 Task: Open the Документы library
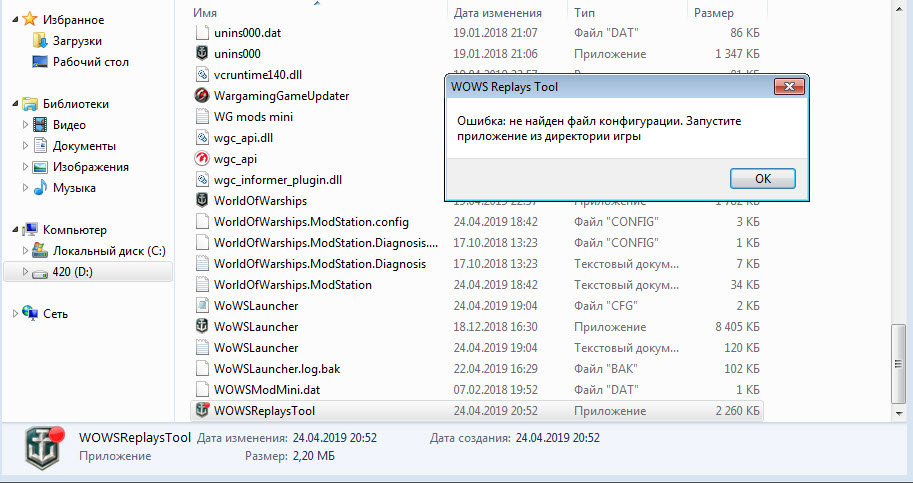(x=84, y=145)
